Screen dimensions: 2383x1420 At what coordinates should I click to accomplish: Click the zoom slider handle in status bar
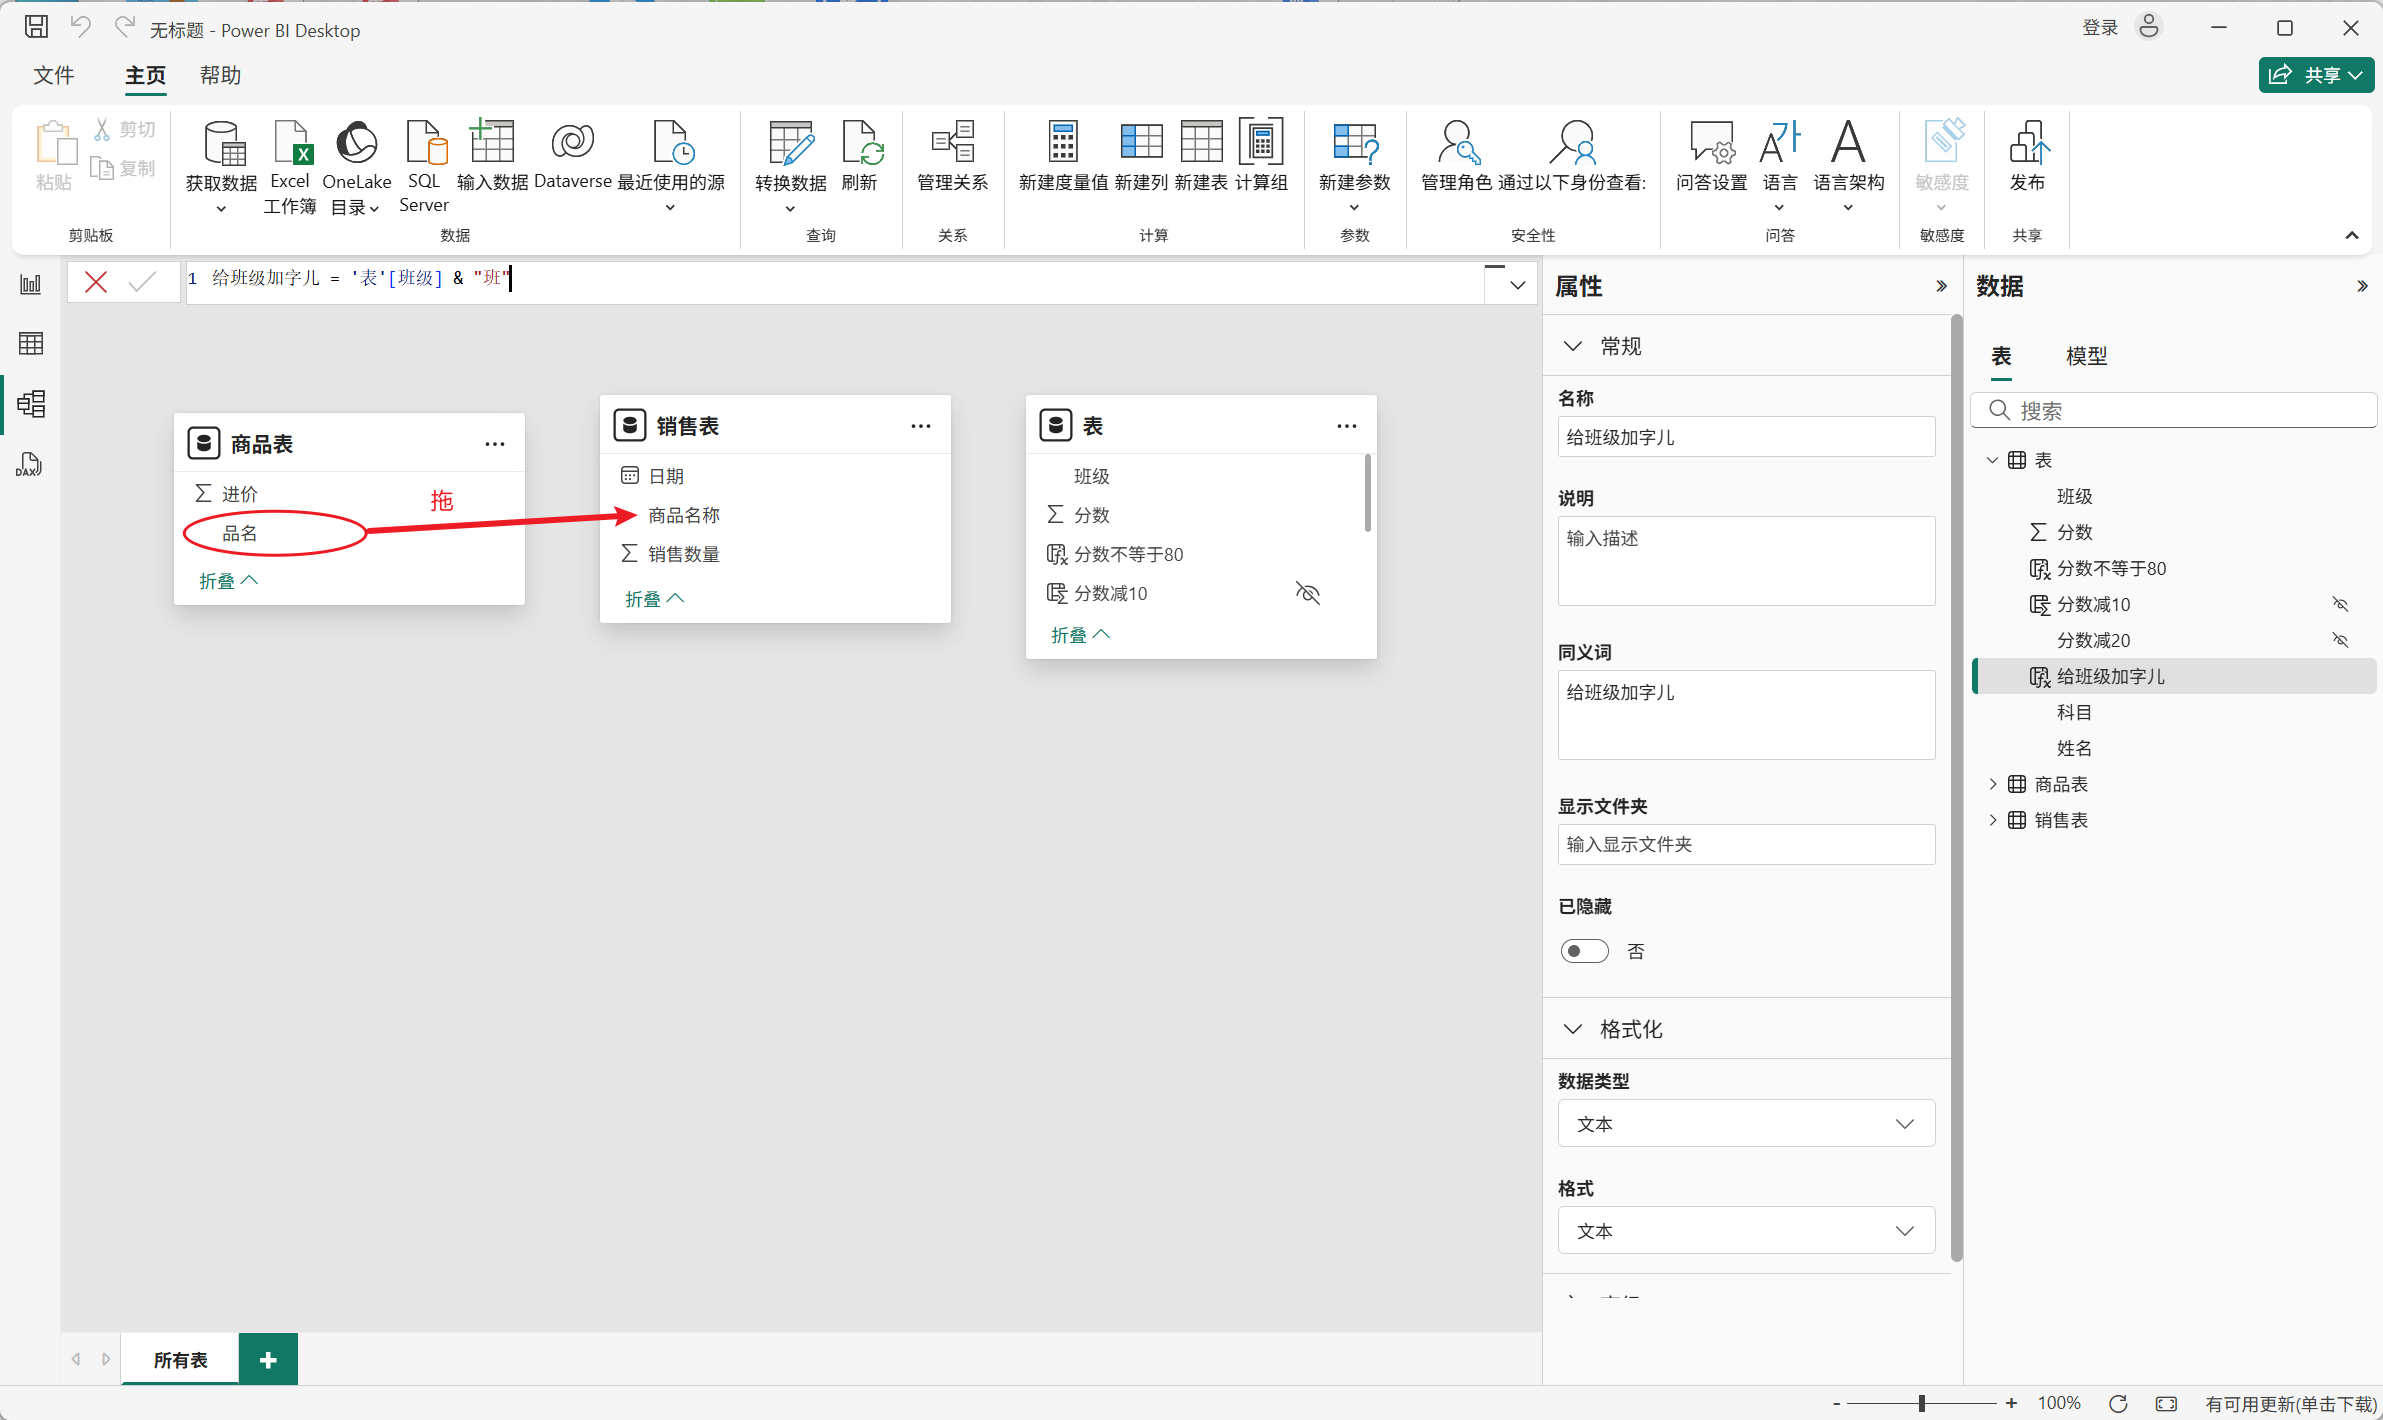point(1922,1403)
